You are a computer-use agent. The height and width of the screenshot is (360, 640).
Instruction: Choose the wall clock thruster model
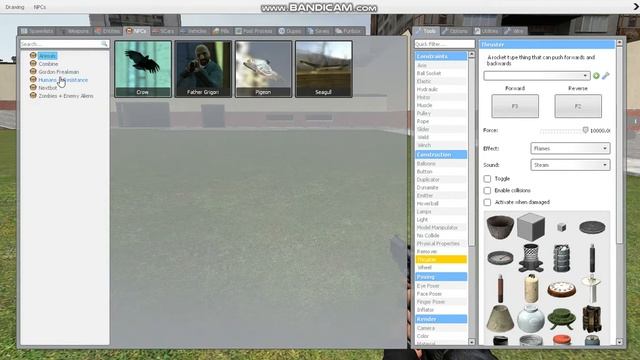562,288
